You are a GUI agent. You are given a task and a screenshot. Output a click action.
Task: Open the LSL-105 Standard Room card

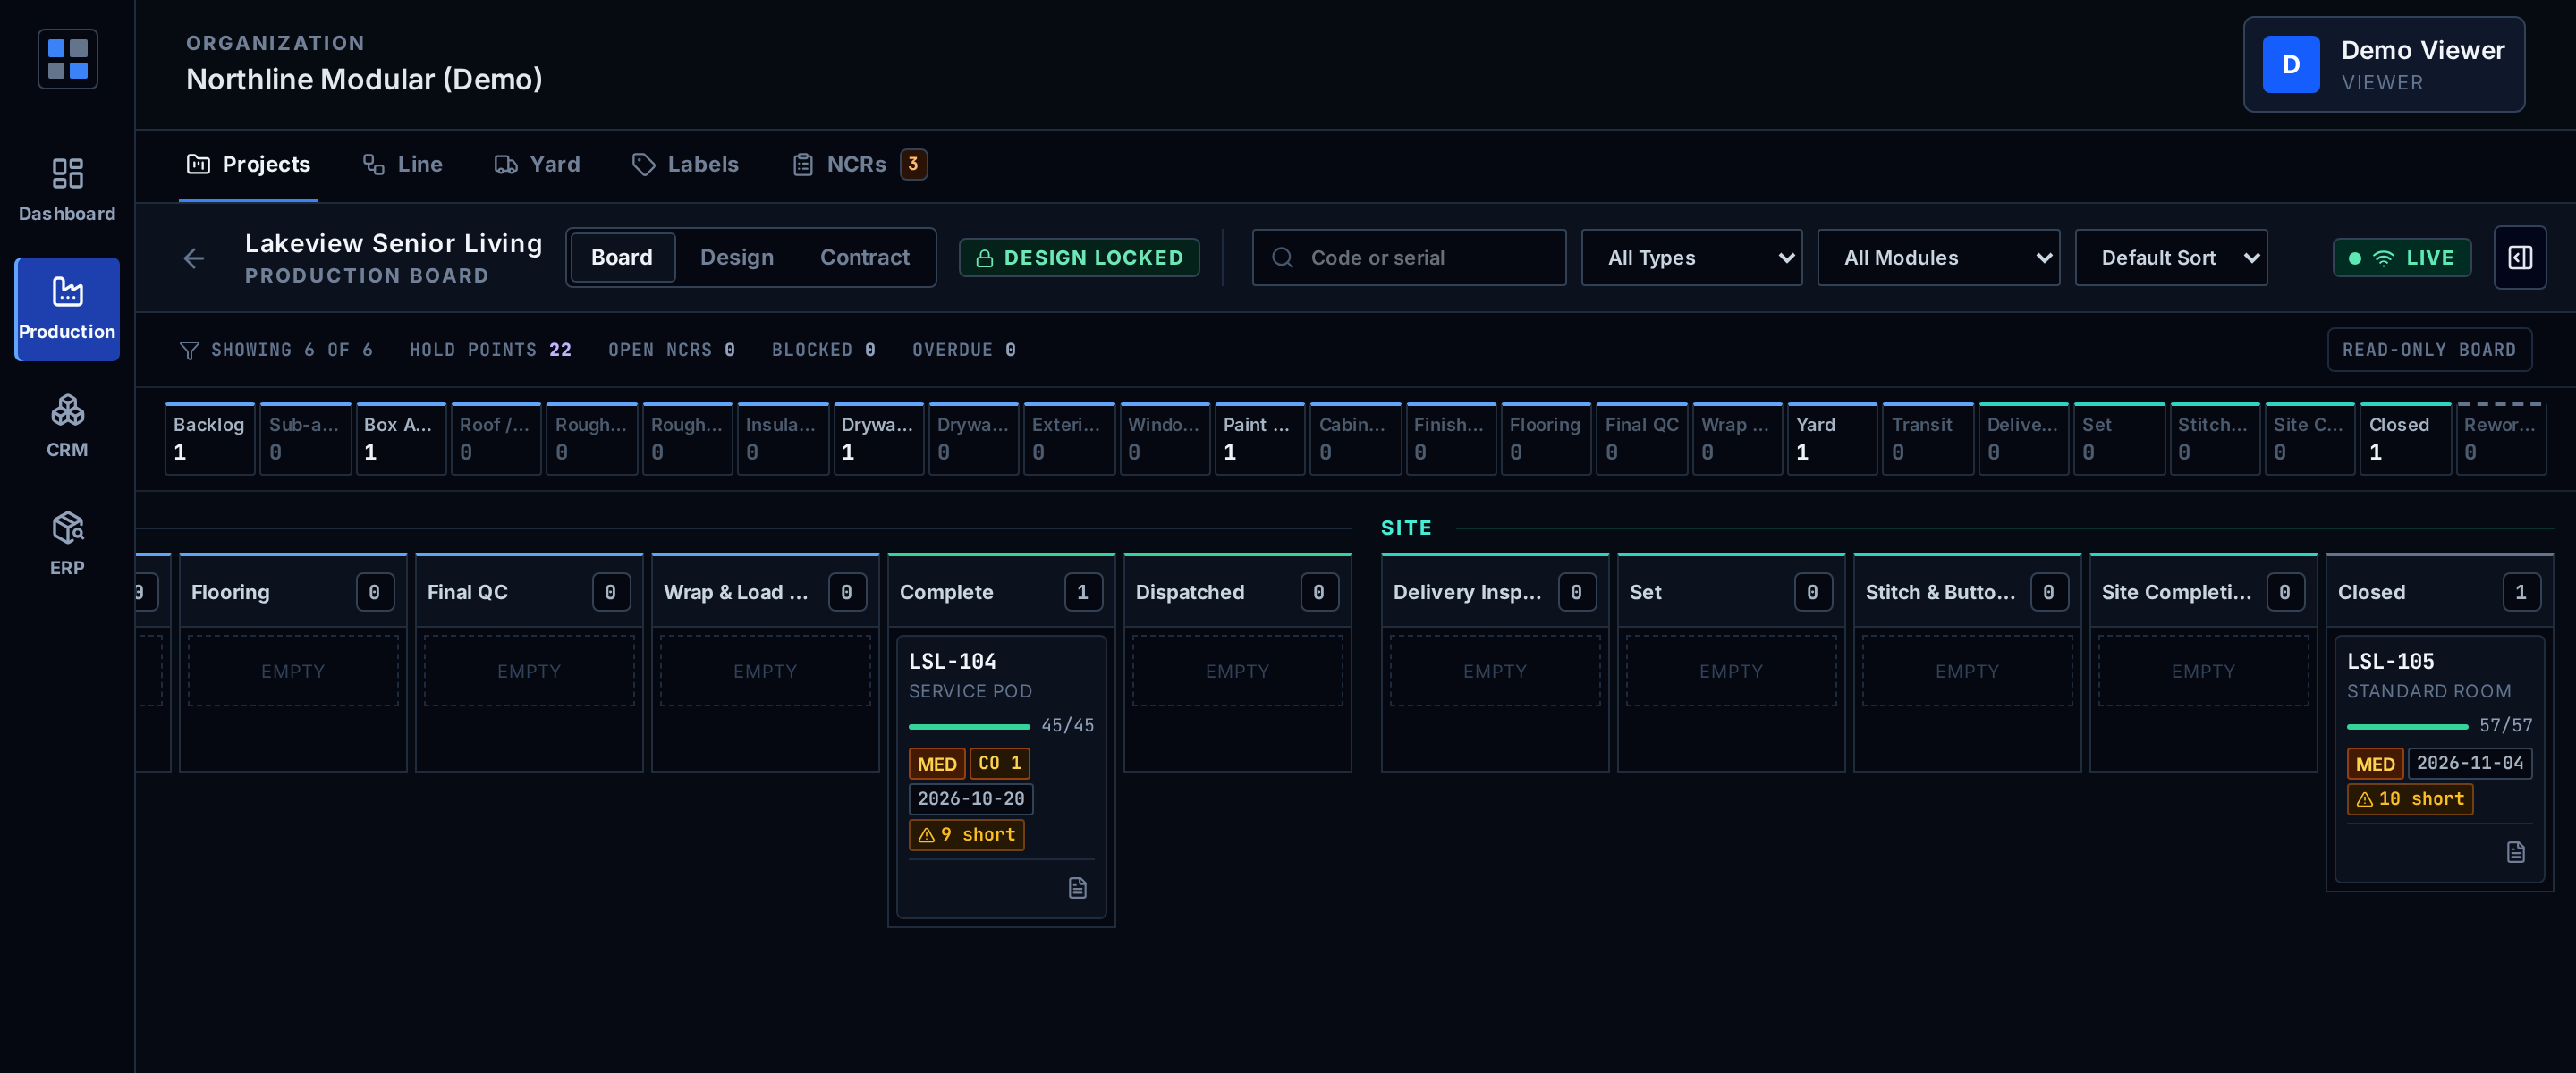[x=2439, y=759]
